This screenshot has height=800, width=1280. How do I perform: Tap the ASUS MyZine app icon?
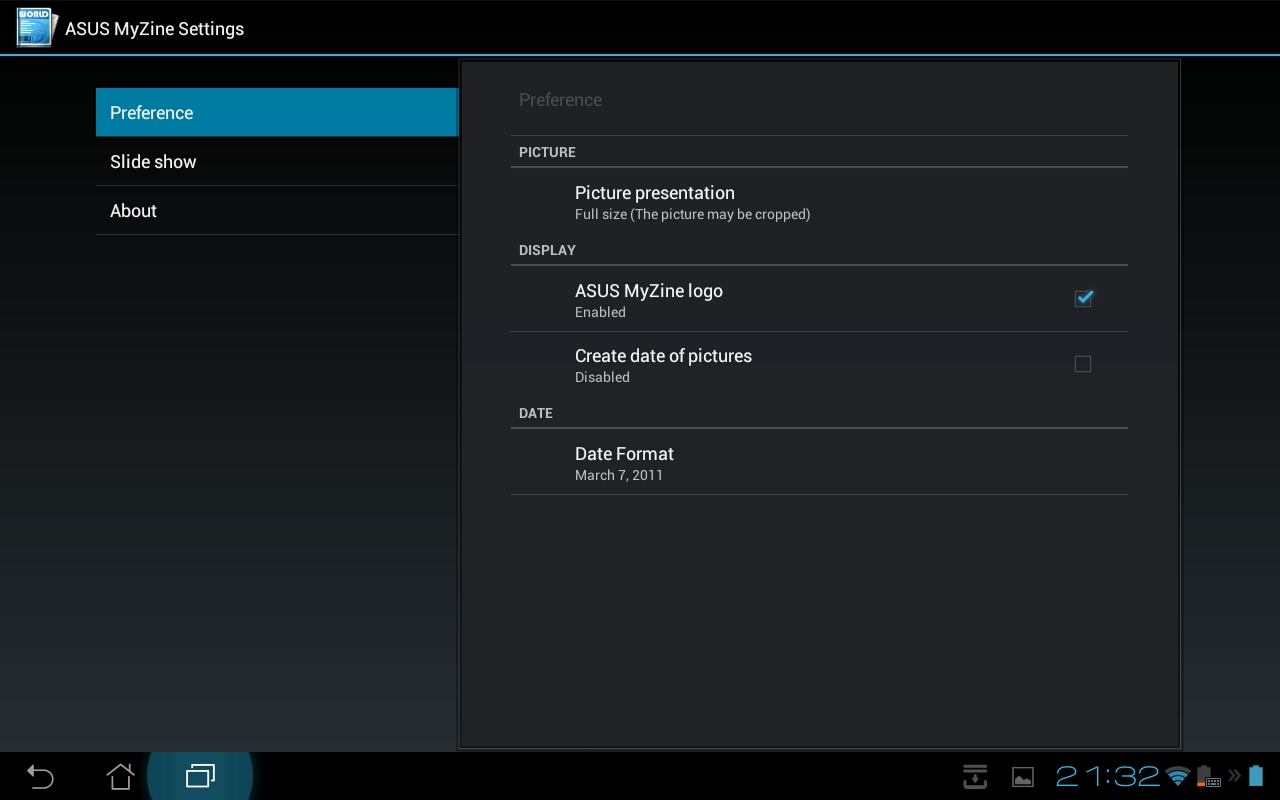point(37,27)
